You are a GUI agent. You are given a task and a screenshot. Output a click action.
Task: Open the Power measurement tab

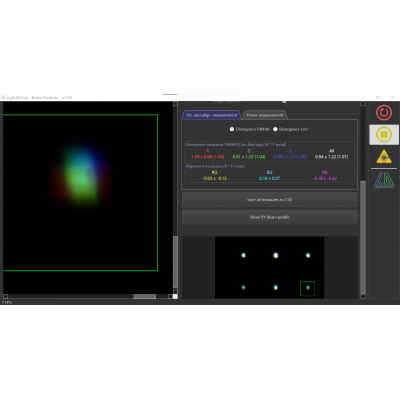tap(265, 115)
